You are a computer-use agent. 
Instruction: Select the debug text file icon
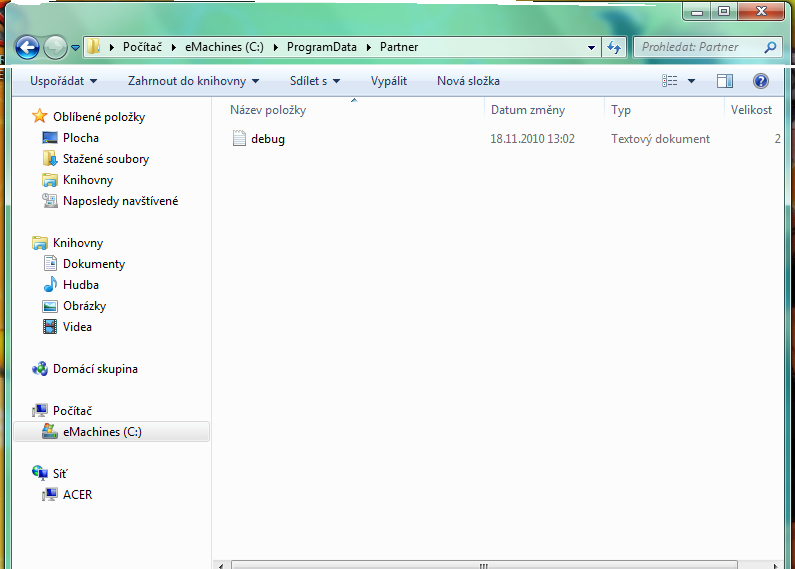239,139
